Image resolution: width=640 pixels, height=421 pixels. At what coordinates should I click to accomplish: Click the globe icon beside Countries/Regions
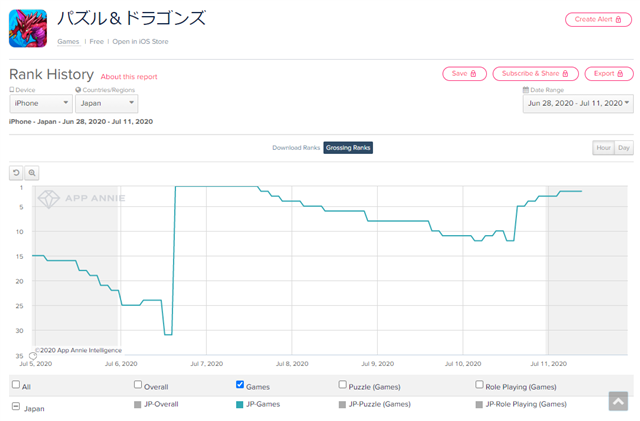[x=78, y=90]
